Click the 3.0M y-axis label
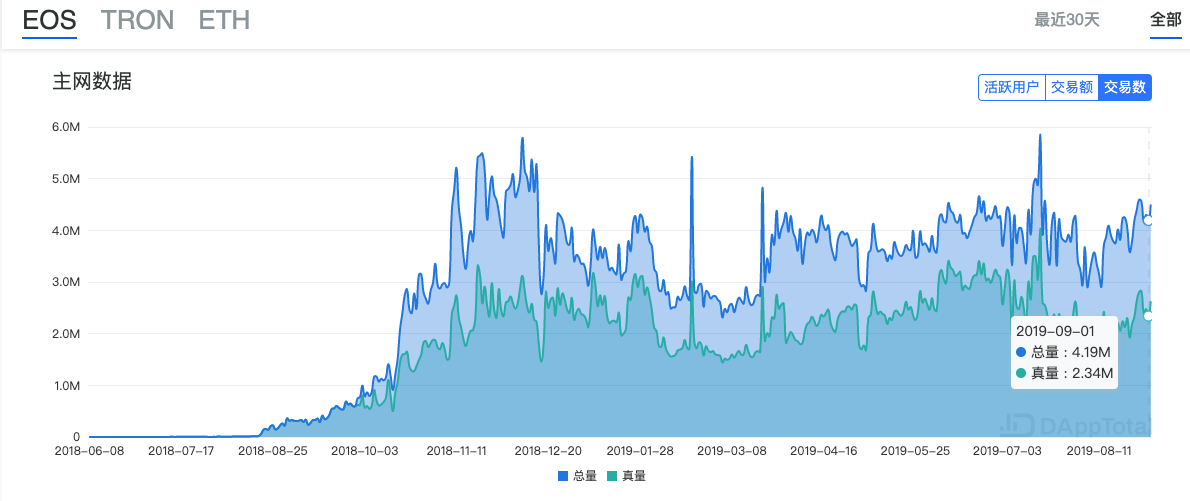The height and width of the screenshot is (501, 1190). [66, 282]
